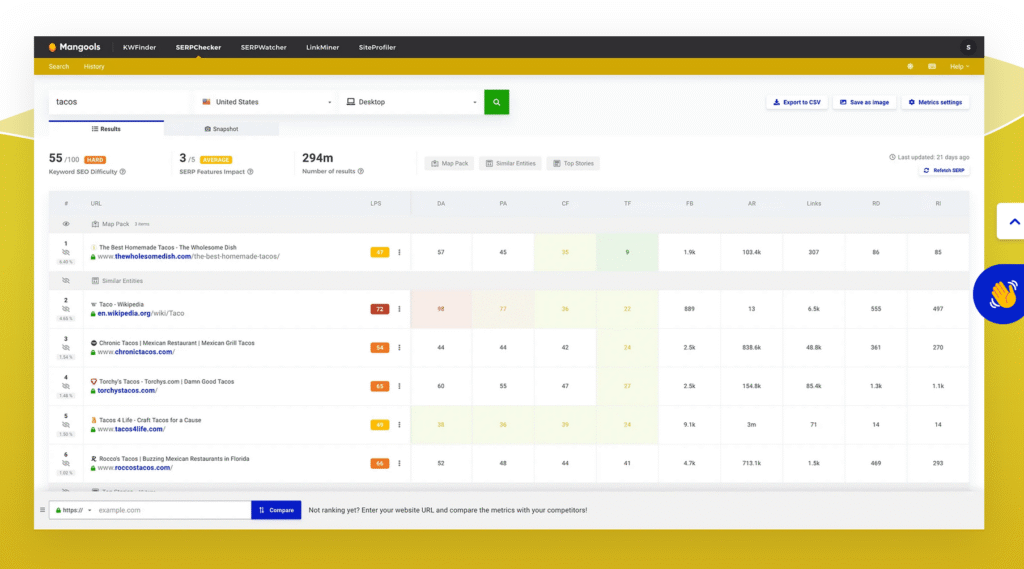Click the blue Compare button
Image resolution: width=1024 pixels, height=569 pixels.
(x=276, y=510)
